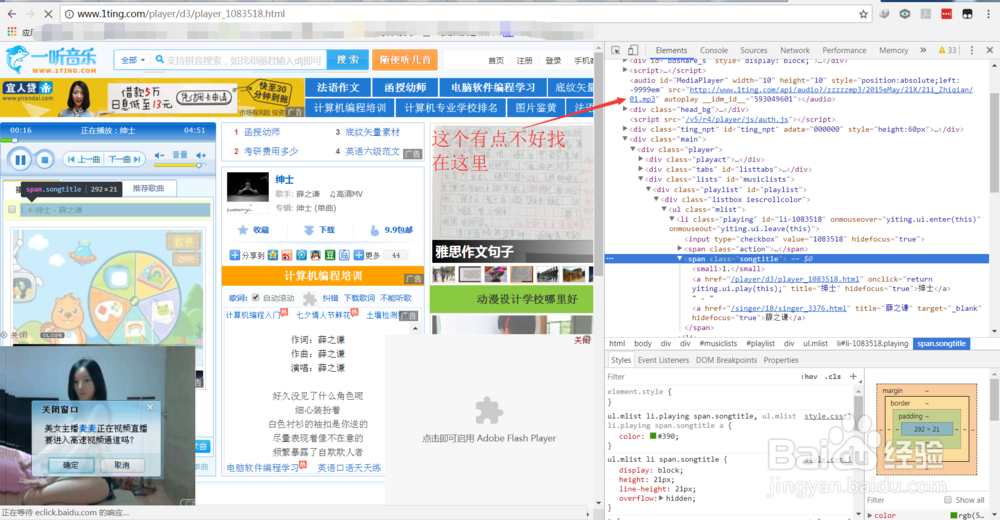
Task: Toggle the Show all checkbox in computed styles
Action: pos(948,500)
